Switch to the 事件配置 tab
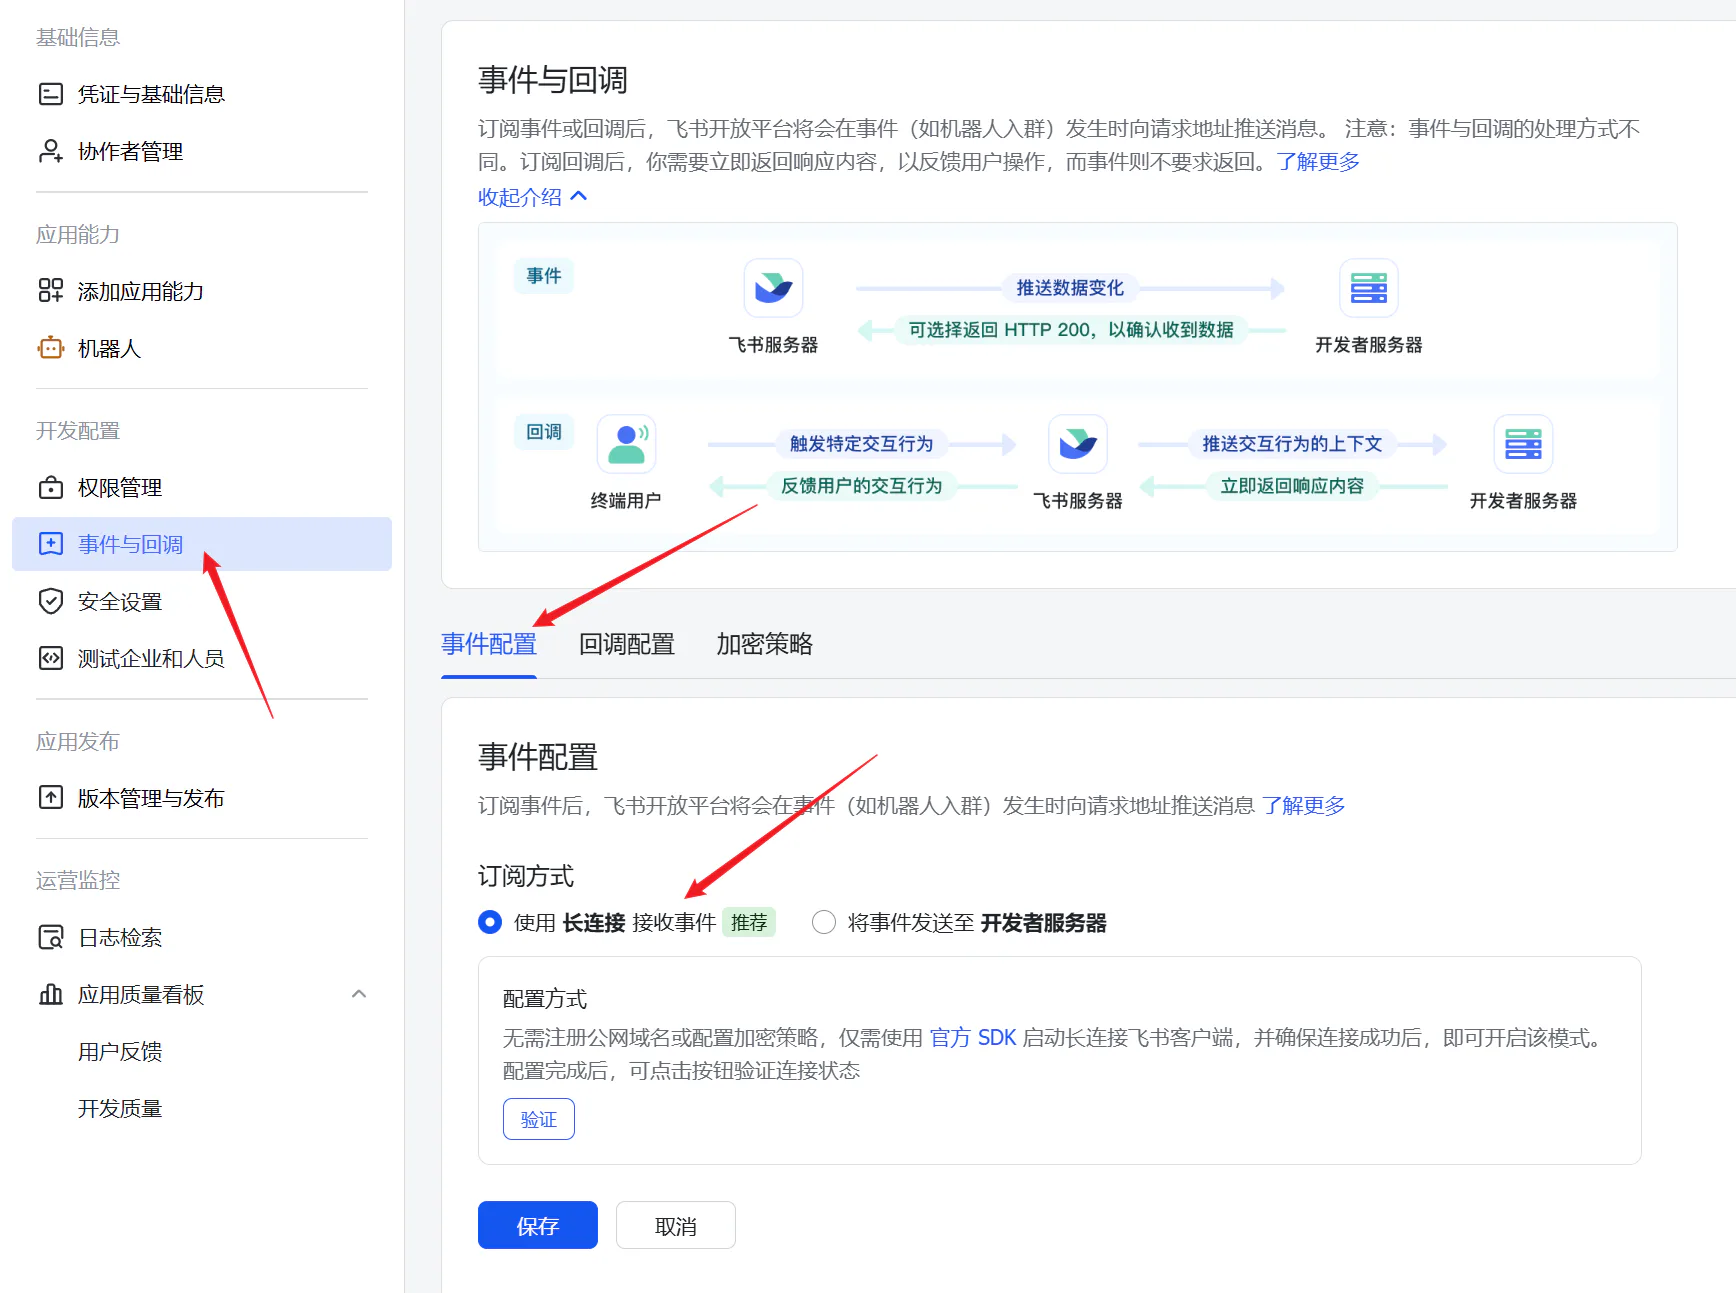 pyautogui.click(x=489, y=644)
